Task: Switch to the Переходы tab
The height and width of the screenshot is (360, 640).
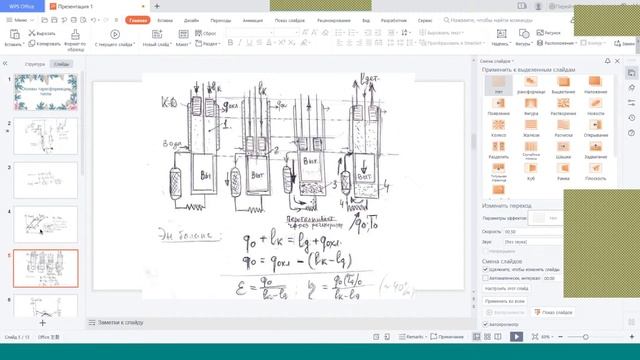Action: [x=221, y=20]
